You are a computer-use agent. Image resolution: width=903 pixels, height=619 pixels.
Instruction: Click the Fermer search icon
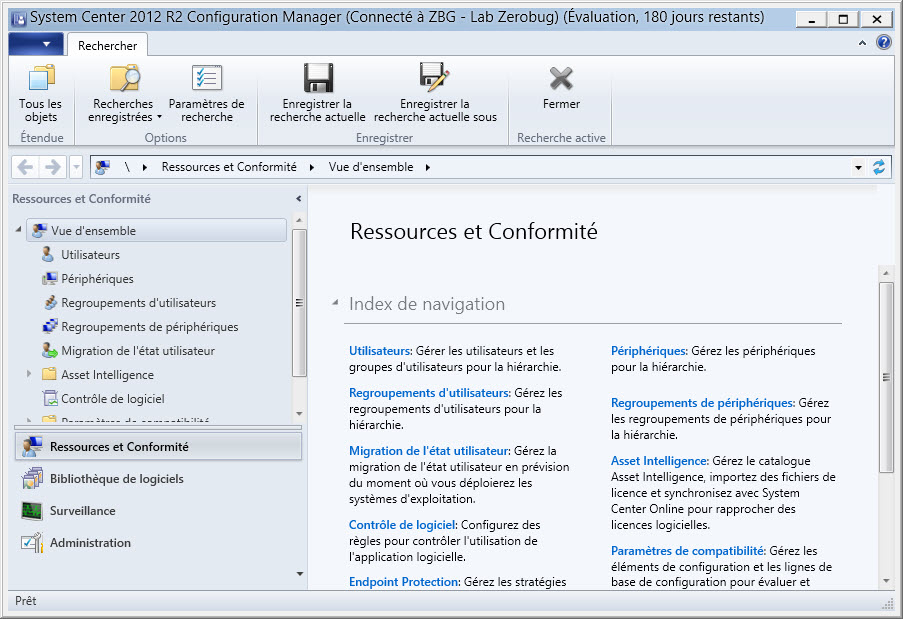561,80
